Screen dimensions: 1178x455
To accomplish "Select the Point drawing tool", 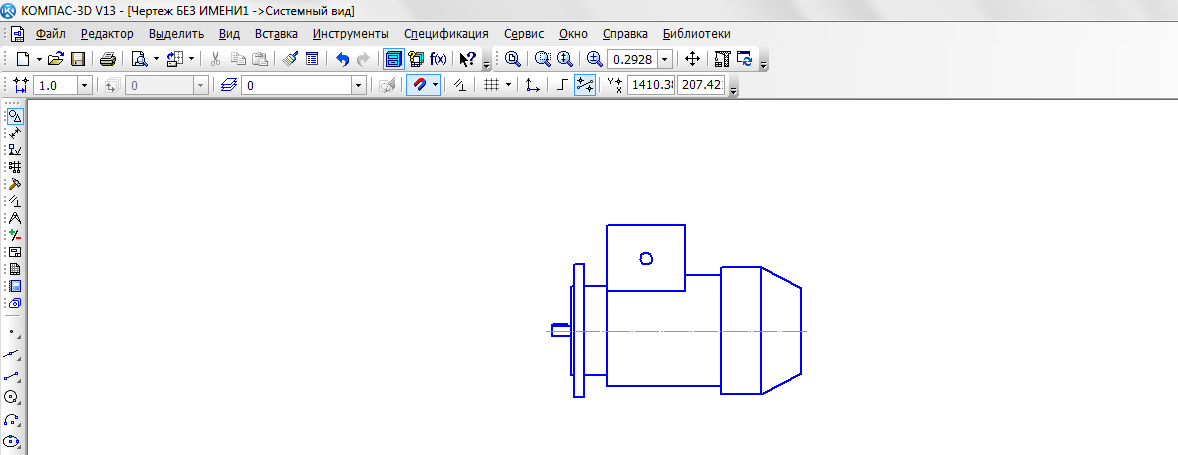I will [x=13, y=332].
